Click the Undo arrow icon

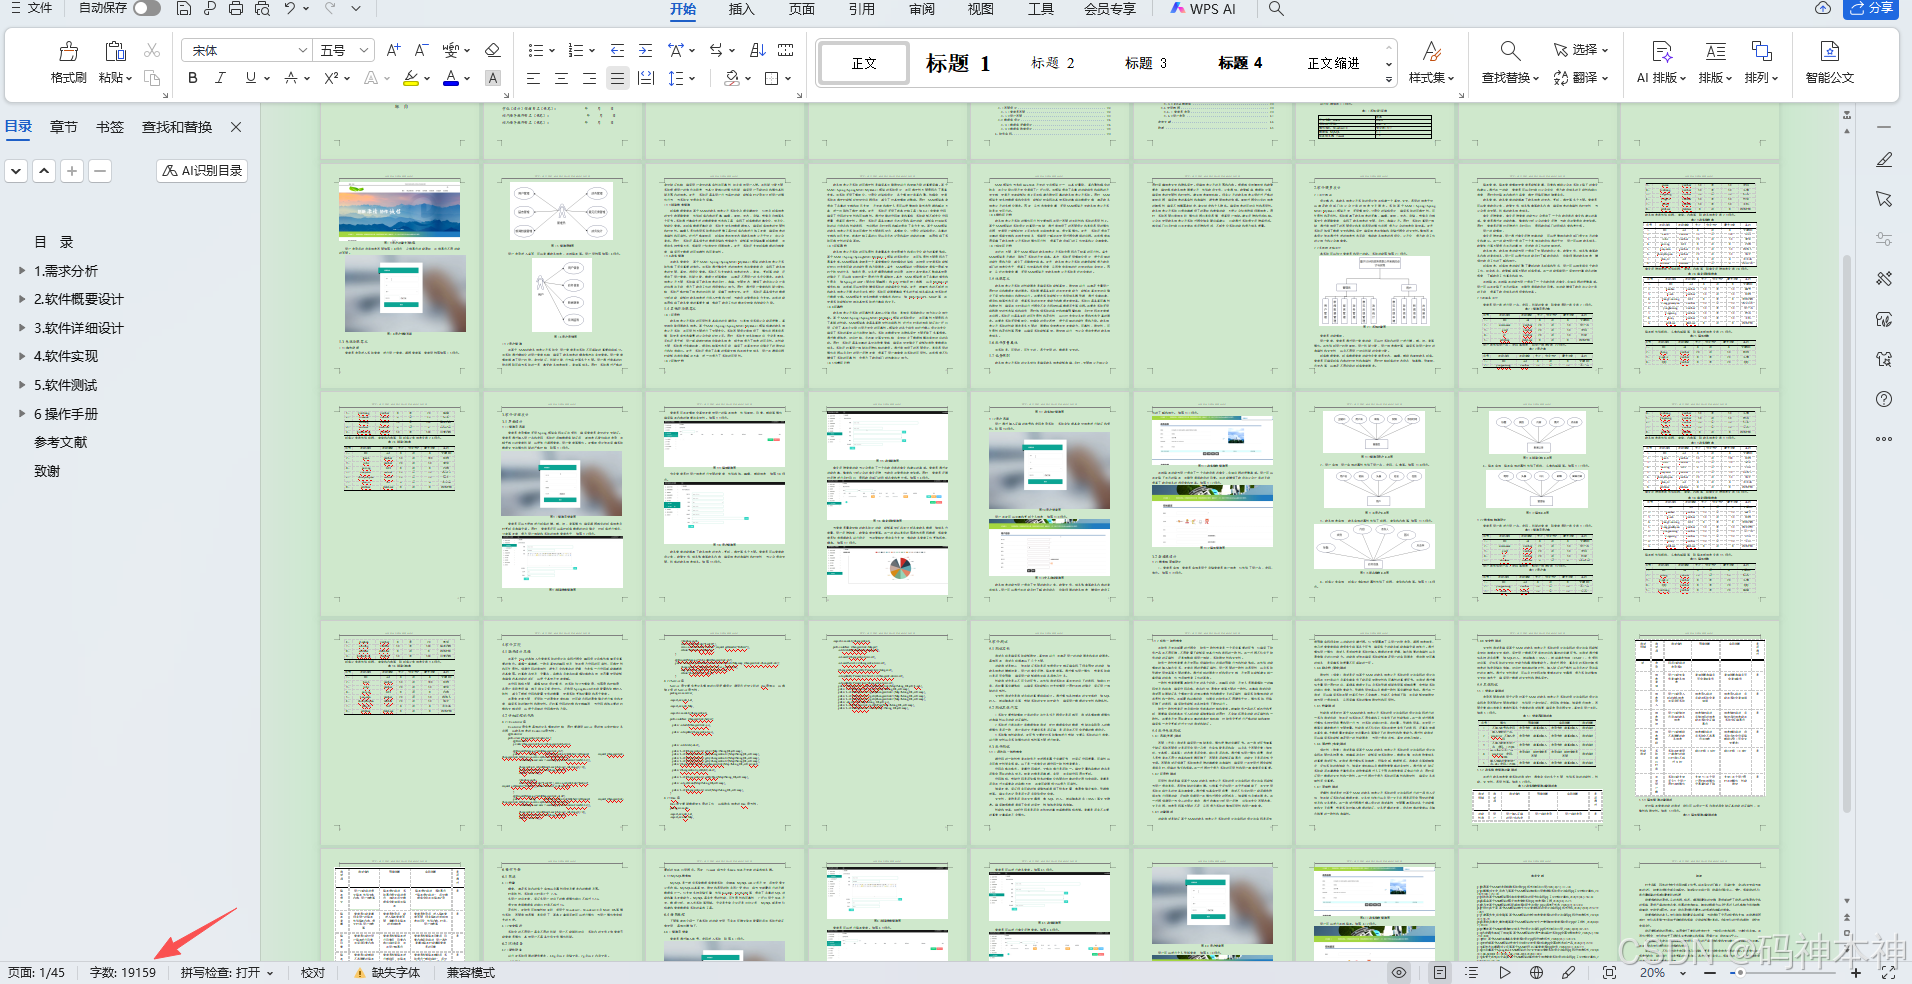[x=289, y=8]
